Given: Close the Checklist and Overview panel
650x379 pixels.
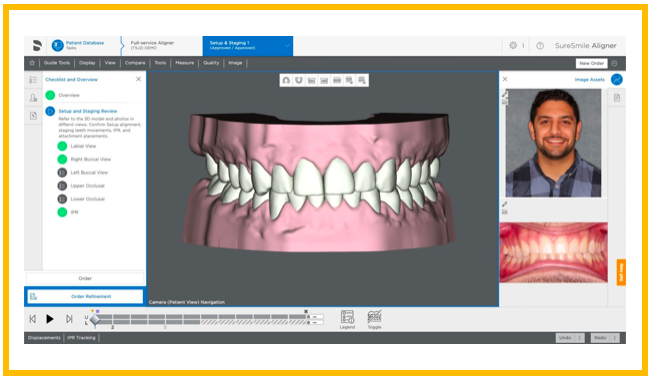Looking at the screenshot, I should 138,79.
